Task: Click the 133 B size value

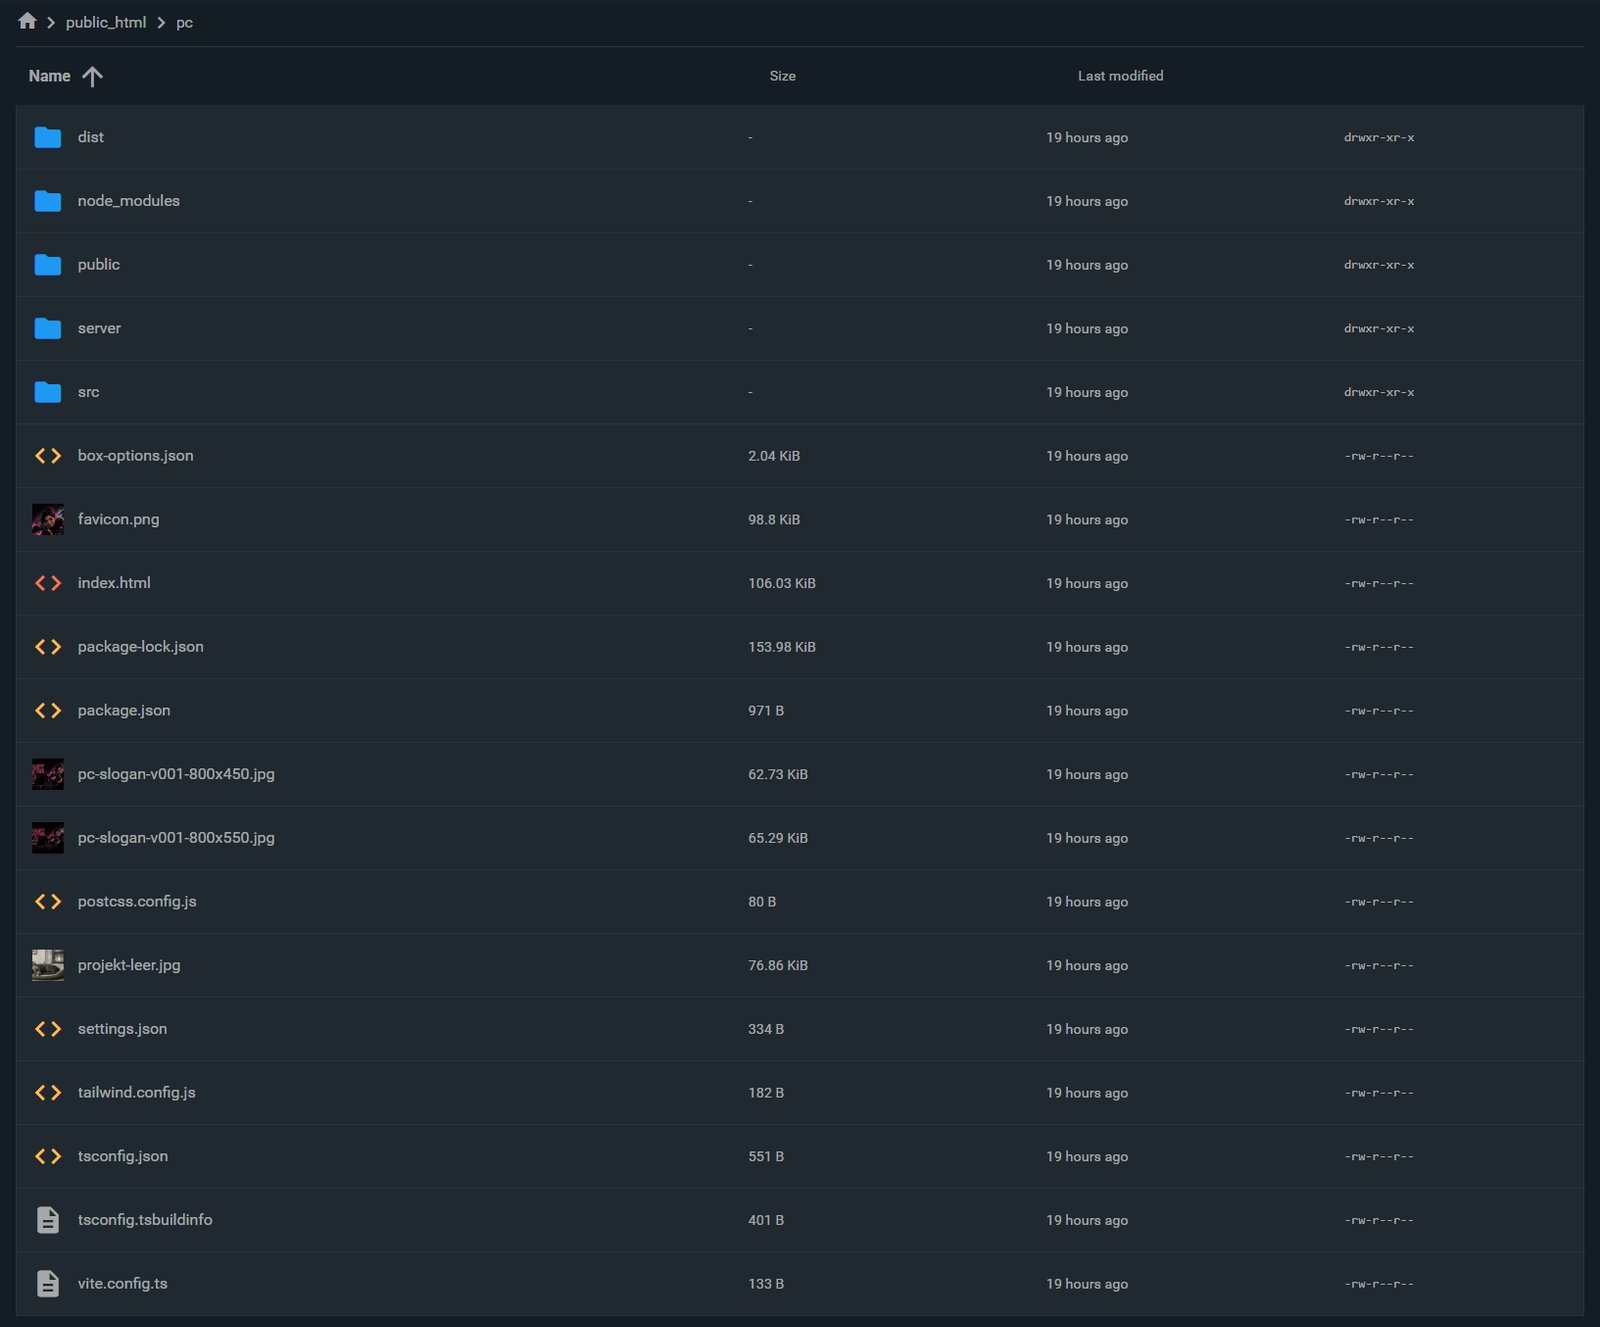Action: [766, 1283]
